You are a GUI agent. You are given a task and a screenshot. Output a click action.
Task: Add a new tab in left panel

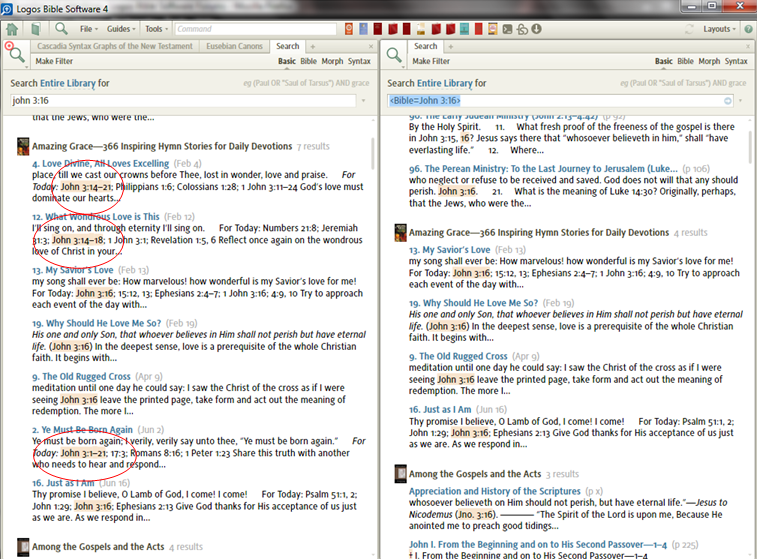pos(312,46)
